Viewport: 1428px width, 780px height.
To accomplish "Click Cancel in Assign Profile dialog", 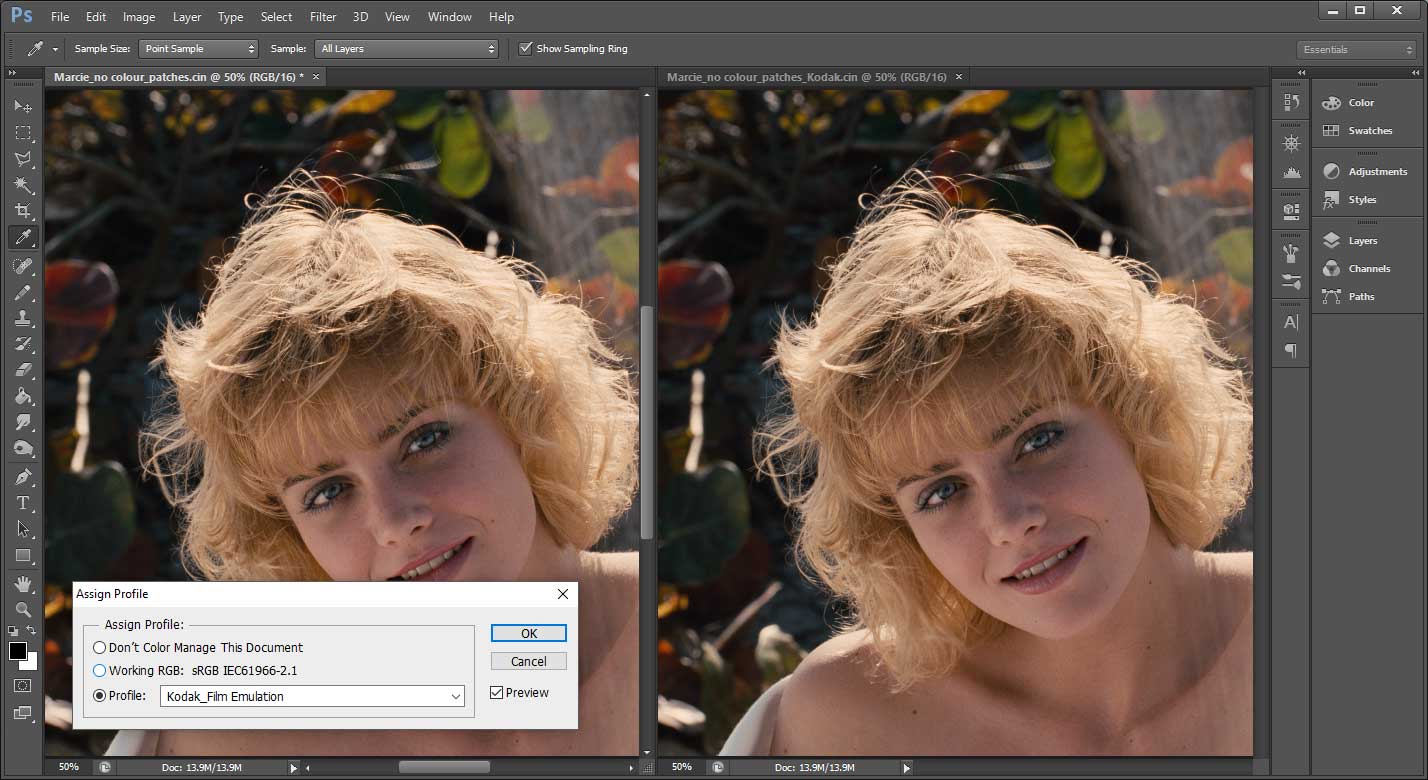I will click(529, 661).
